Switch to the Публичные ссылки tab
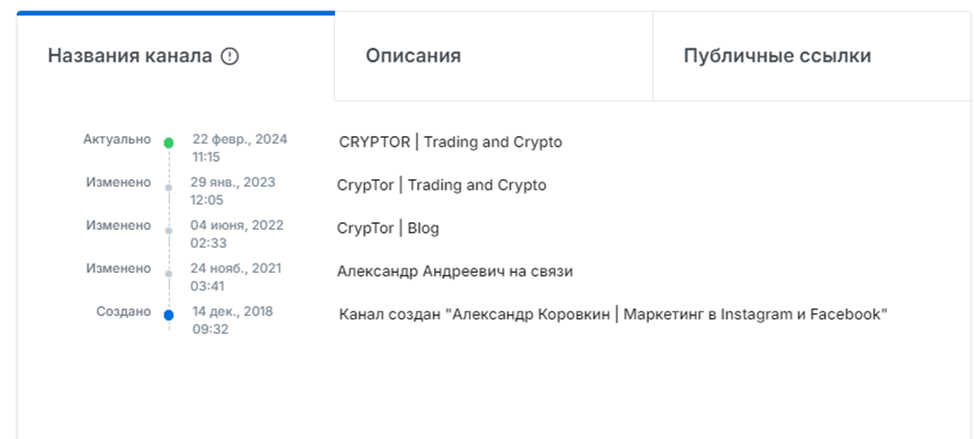974x439 pixels. pyautogui.click(x=777, y=56)
